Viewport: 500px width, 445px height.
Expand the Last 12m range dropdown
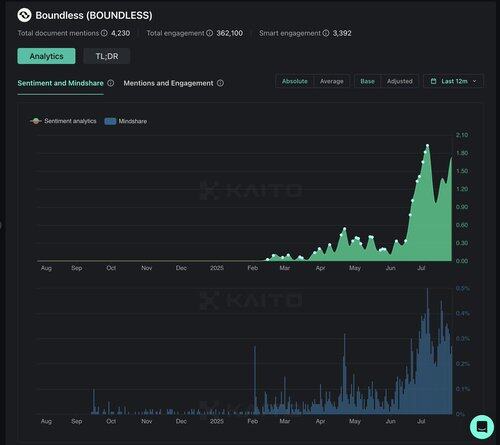[x=453, y=81]
